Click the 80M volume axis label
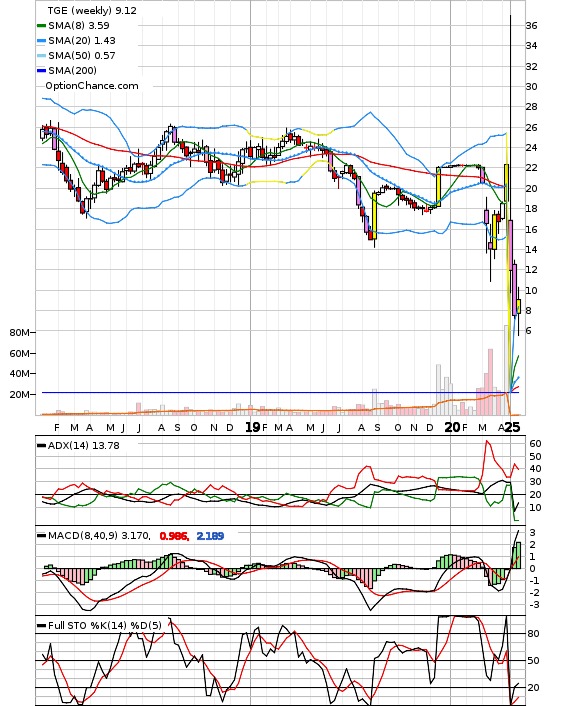This screenshot has height=706, width=566. coord(19,333)
